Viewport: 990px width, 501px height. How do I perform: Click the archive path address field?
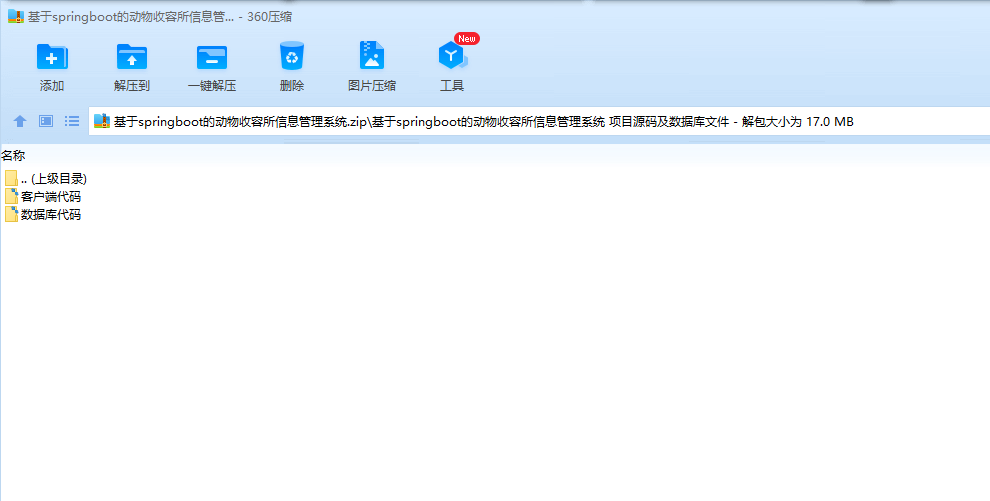point(539,121)
